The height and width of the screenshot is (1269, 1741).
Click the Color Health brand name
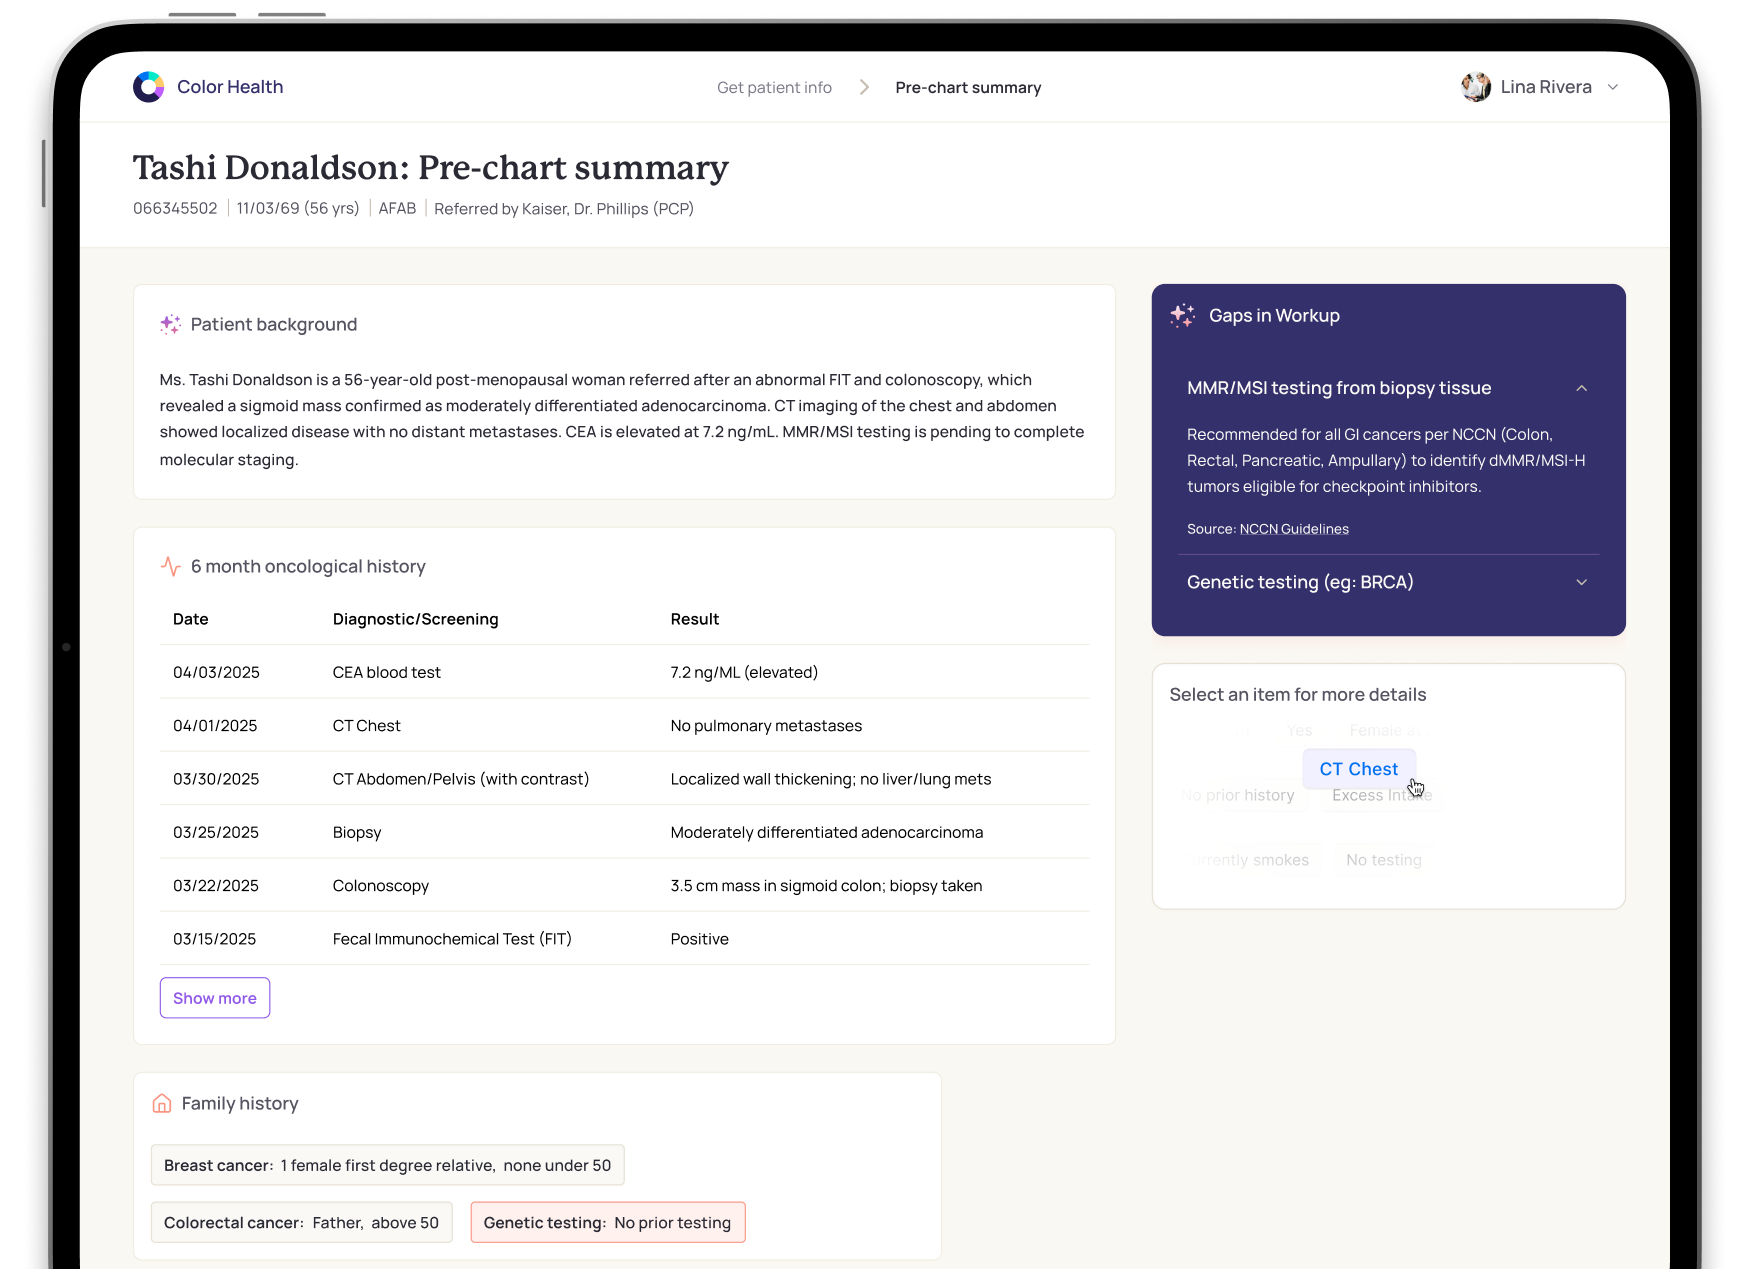tap(230, 87)
